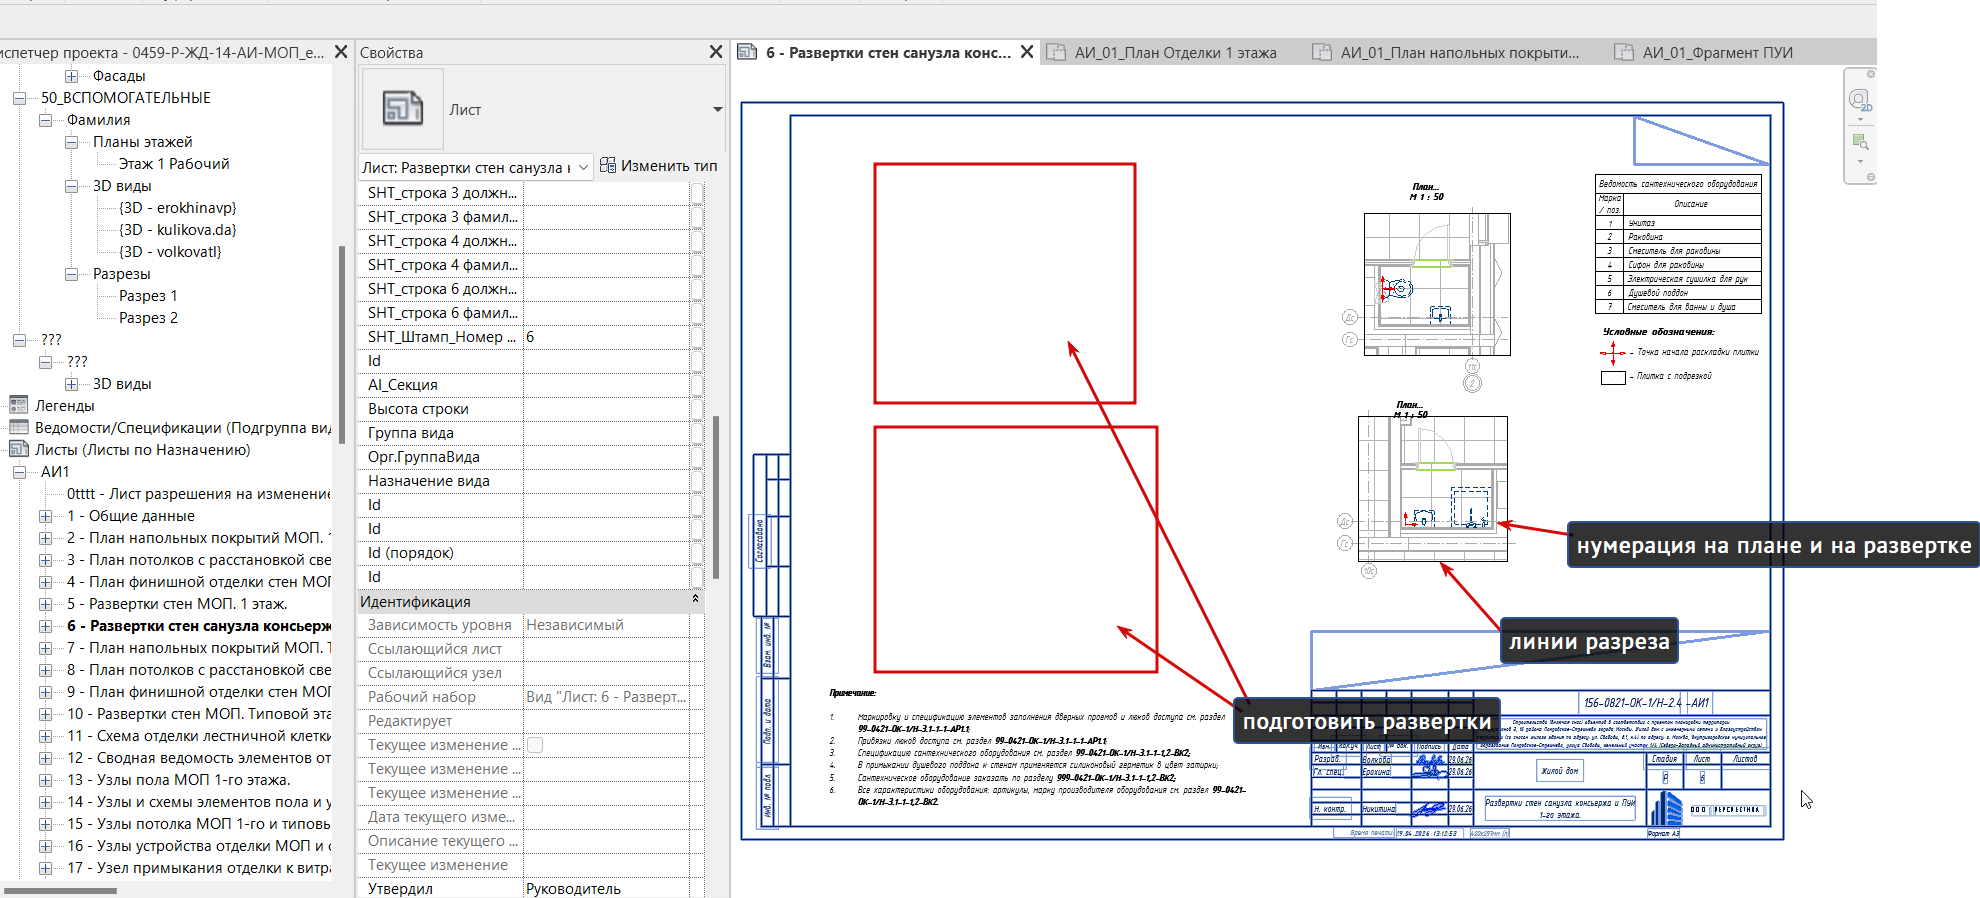
Task: Select the {3D - kulikova.da} view
Action: click(178, 230)
